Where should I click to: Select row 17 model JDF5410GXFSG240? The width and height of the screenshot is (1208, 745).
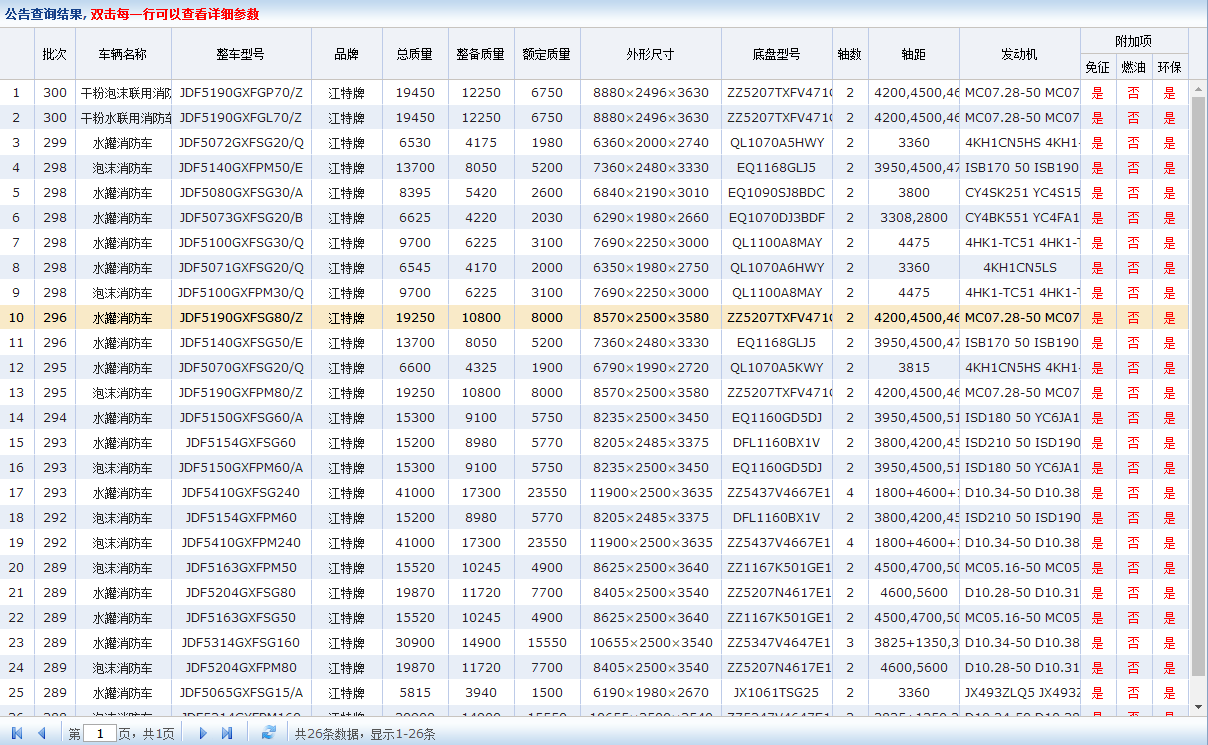point(241,492)
